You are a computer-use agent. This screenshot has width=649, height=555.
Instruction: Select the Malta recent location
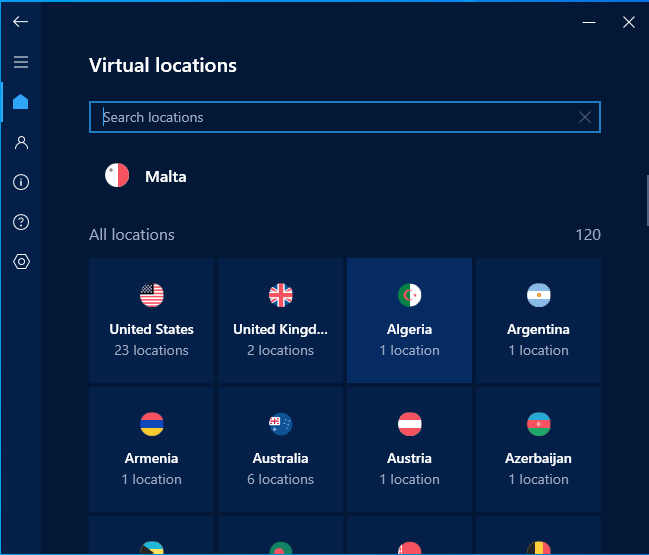(x=166, y=177)
